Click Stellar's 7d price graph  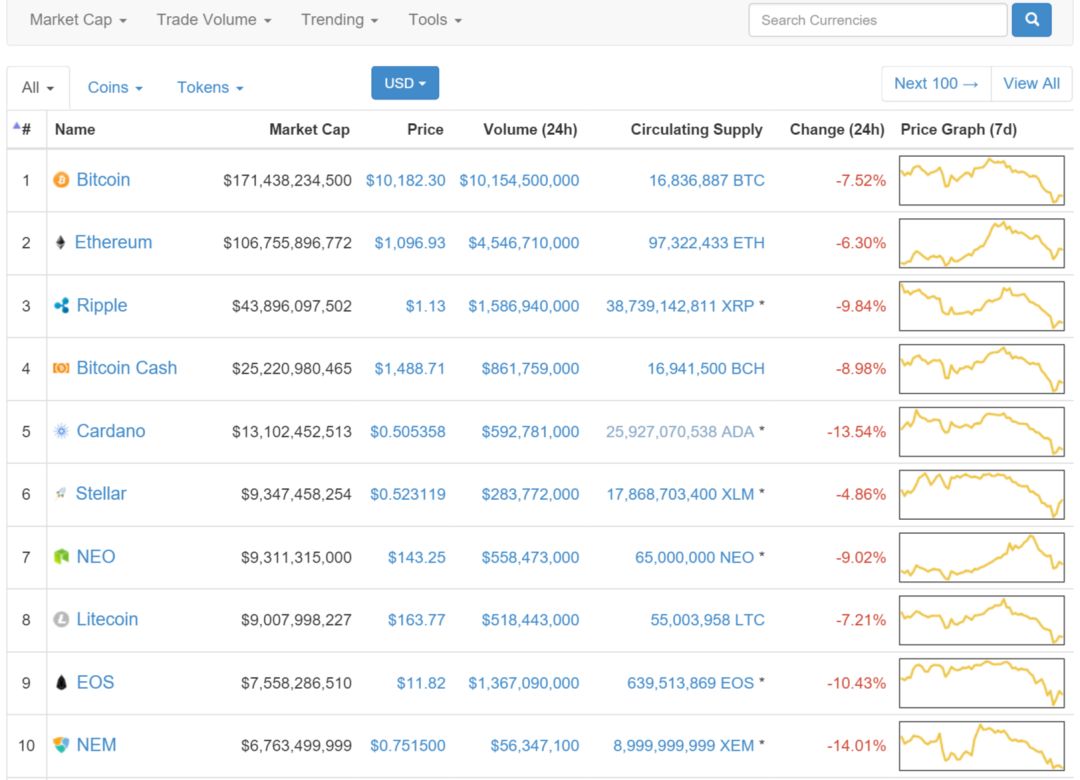(x=982, y=495)
